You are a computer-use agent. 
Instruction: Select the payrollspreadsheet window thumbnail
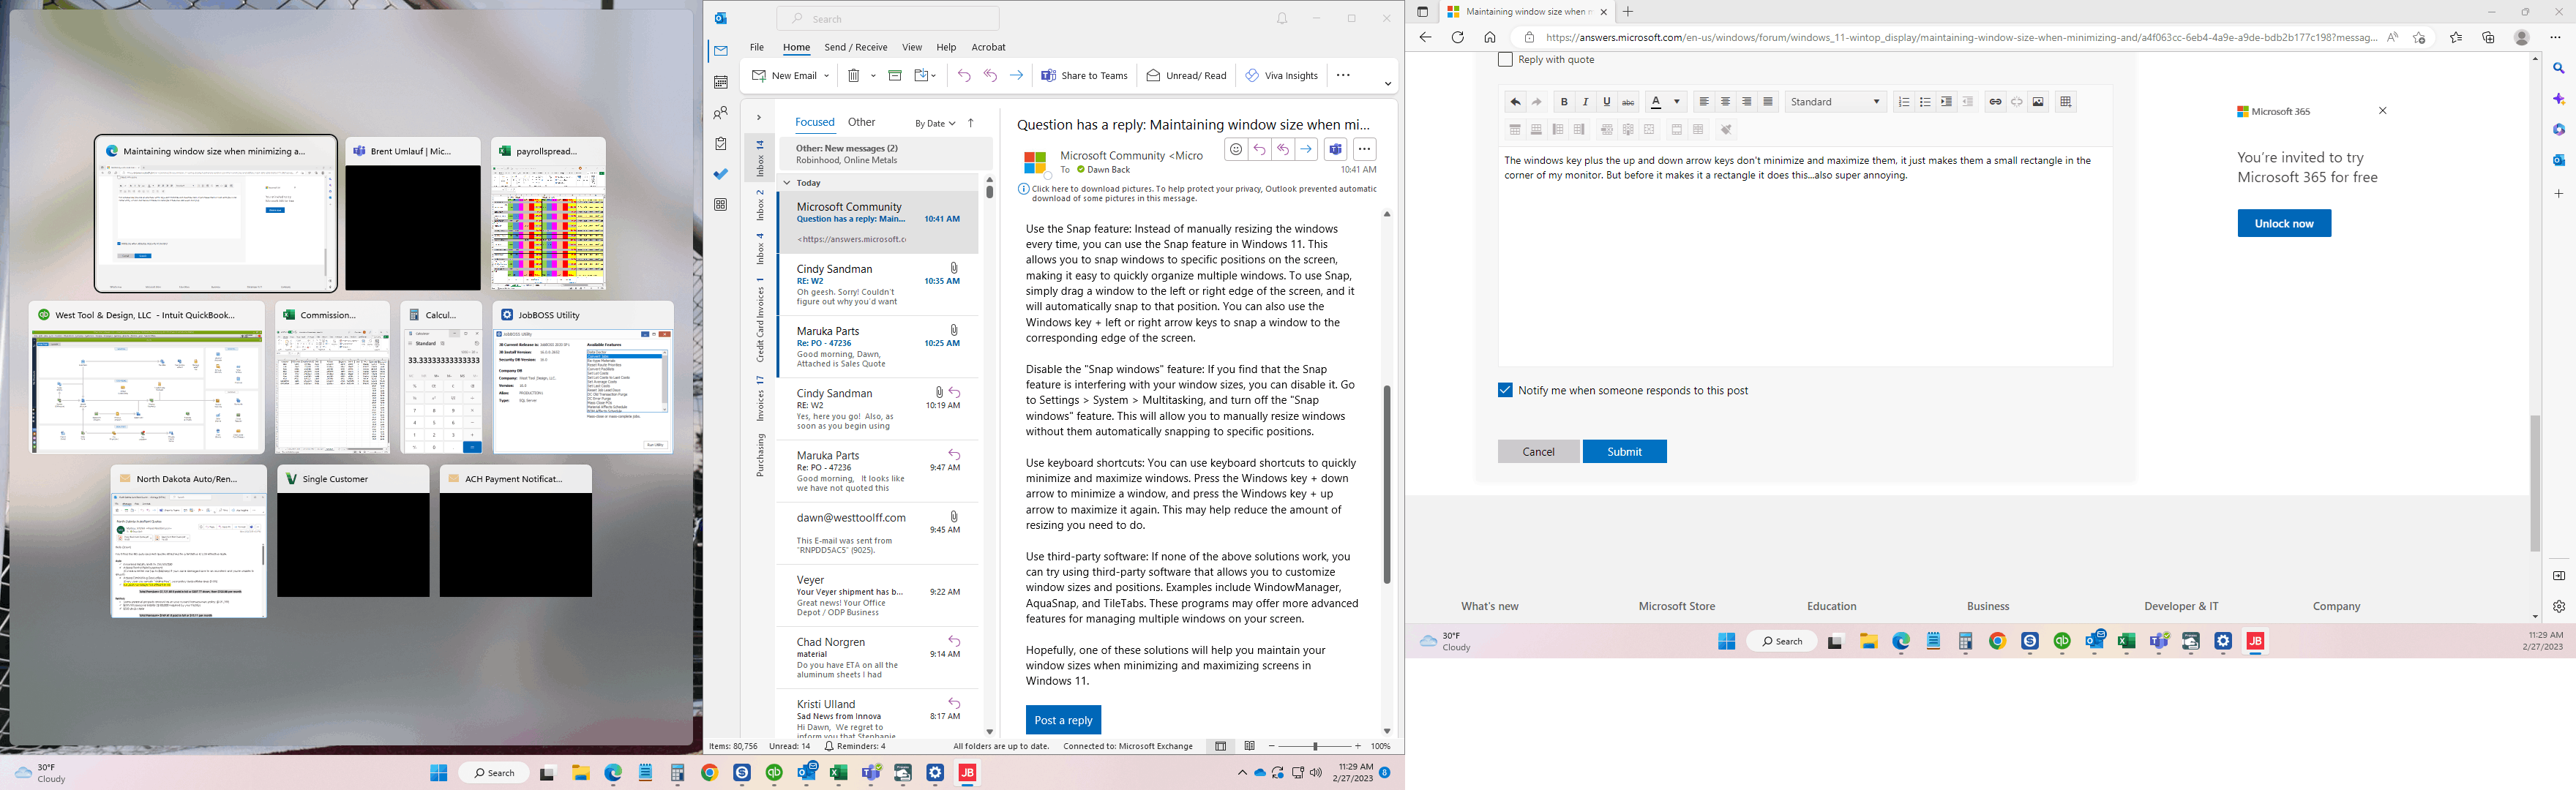[x=548, y=214]
